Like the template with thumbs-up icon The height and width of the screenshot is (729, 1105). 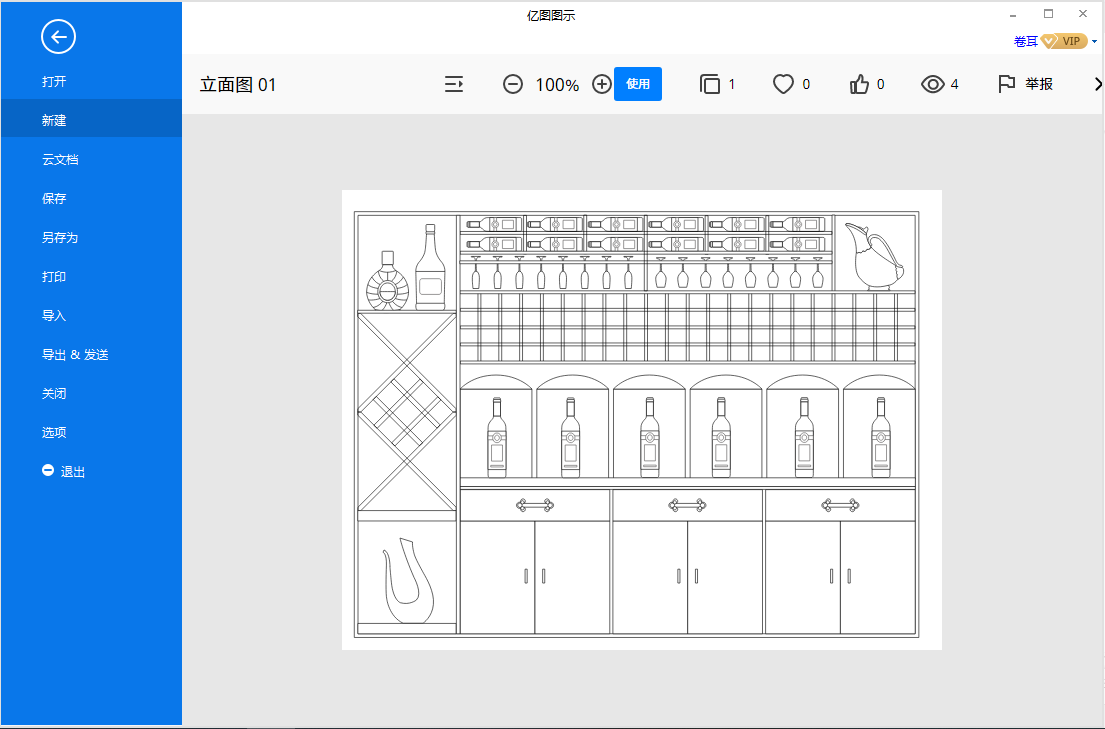(x=859, y=84)
